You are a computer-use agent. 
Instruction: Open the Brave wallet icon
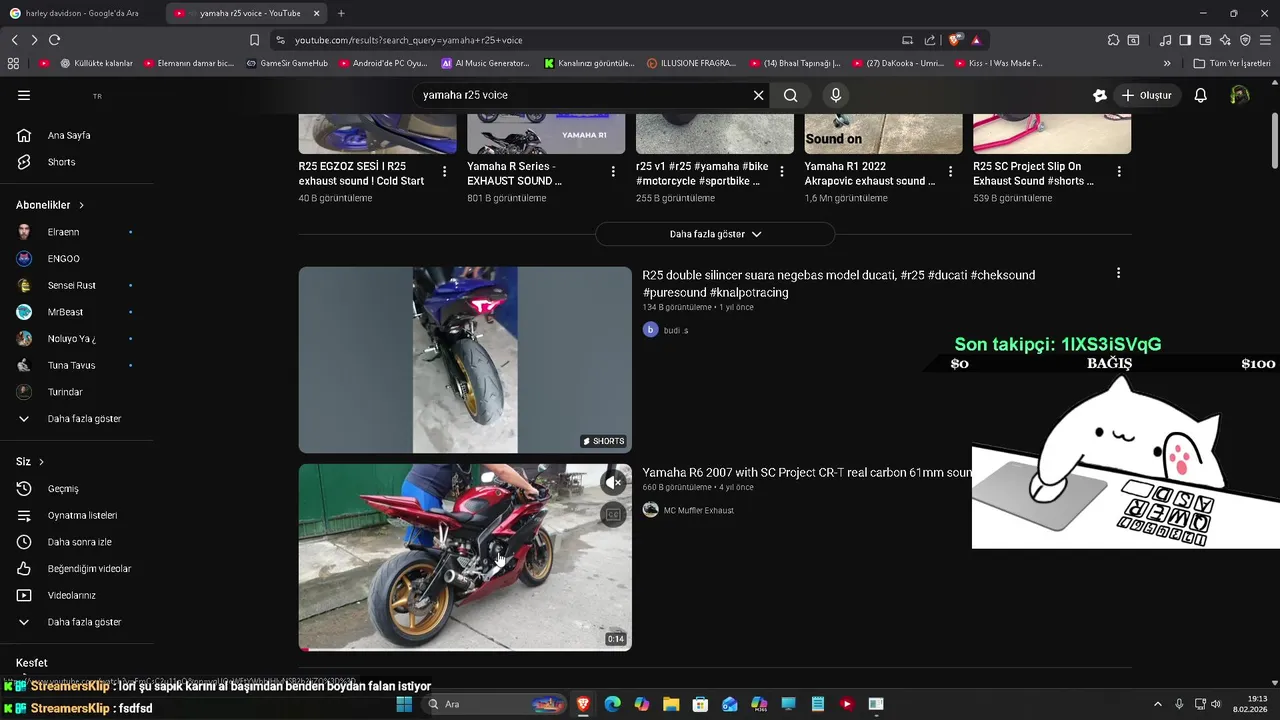click(1205, 40)
